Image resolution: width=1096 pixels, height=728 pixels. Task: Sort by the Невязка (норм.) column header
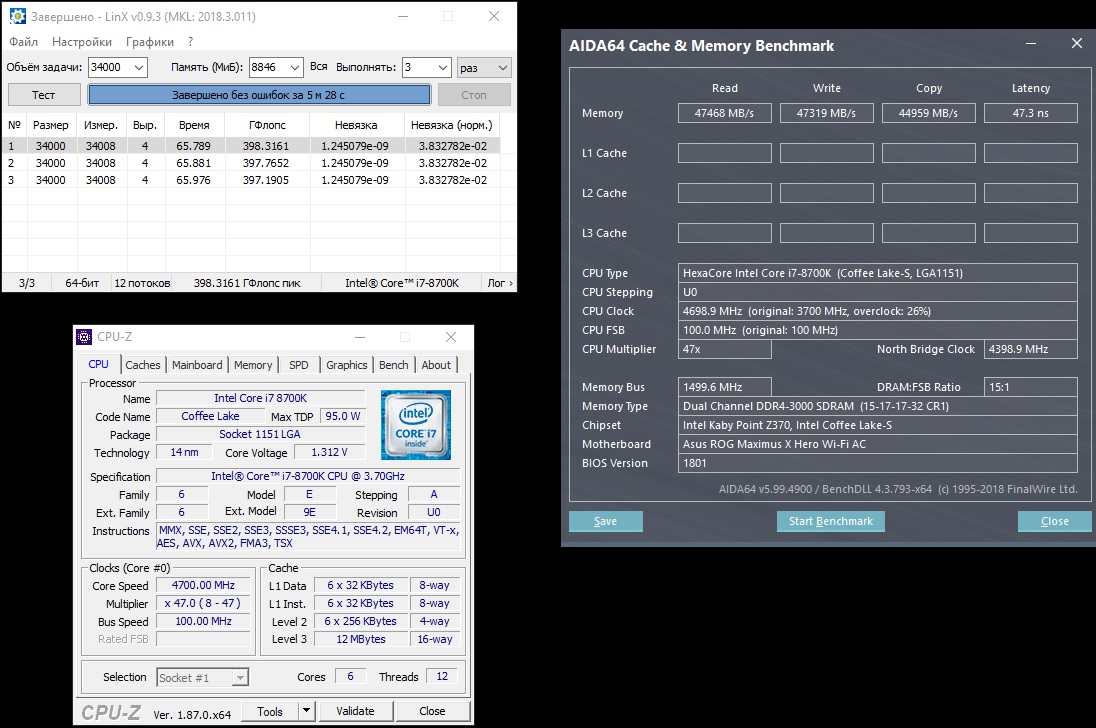[x=452, y=125]
